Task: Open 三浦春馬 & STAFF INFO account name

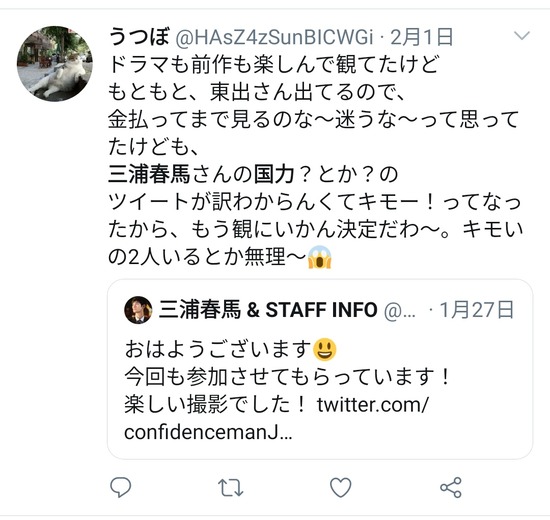Action: coord(268,309)
